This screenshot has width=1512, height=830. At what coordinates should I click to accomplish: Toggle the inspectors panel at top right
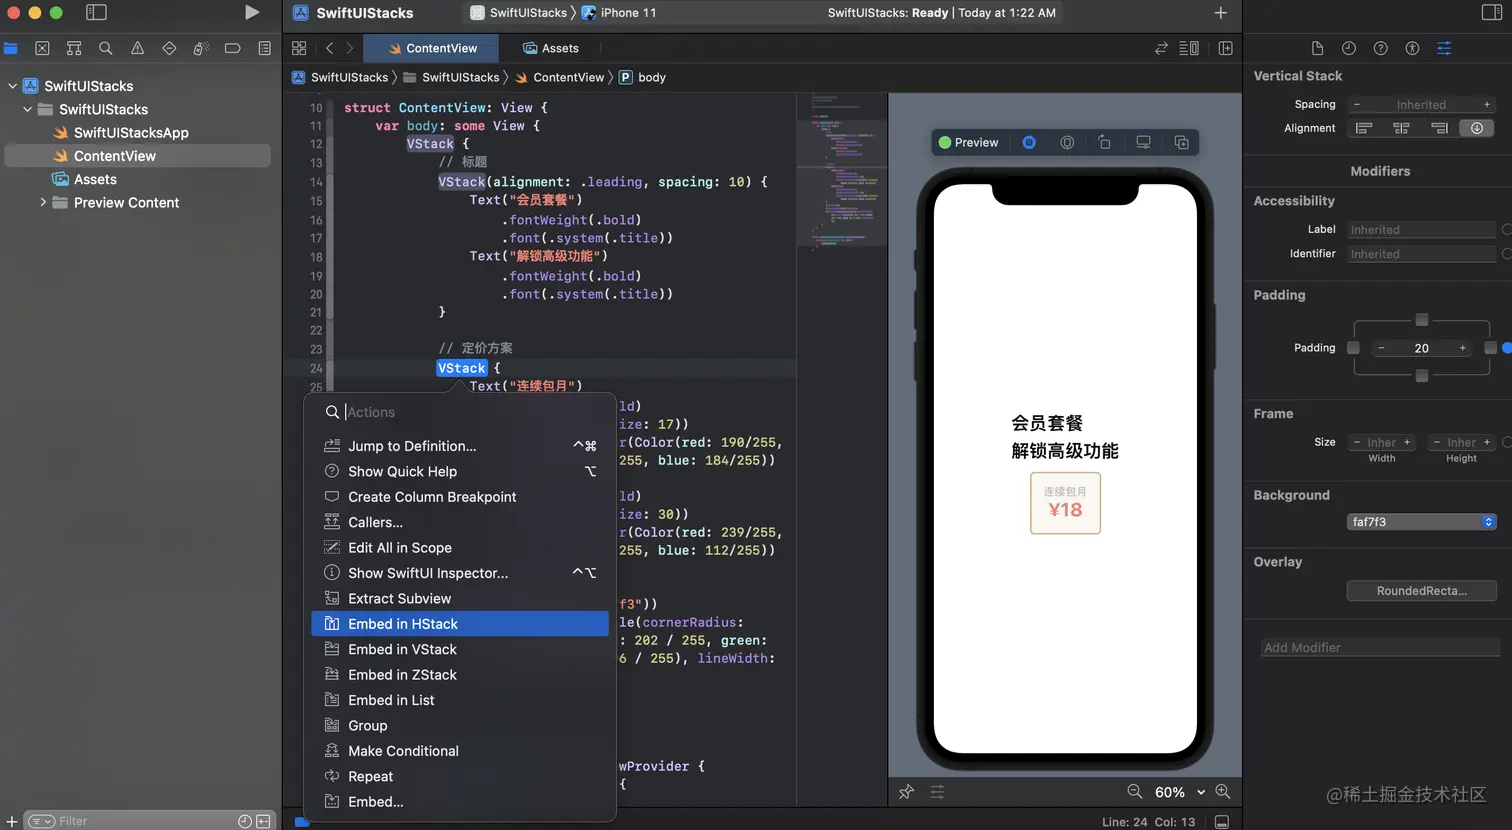tap(1491, 13)
